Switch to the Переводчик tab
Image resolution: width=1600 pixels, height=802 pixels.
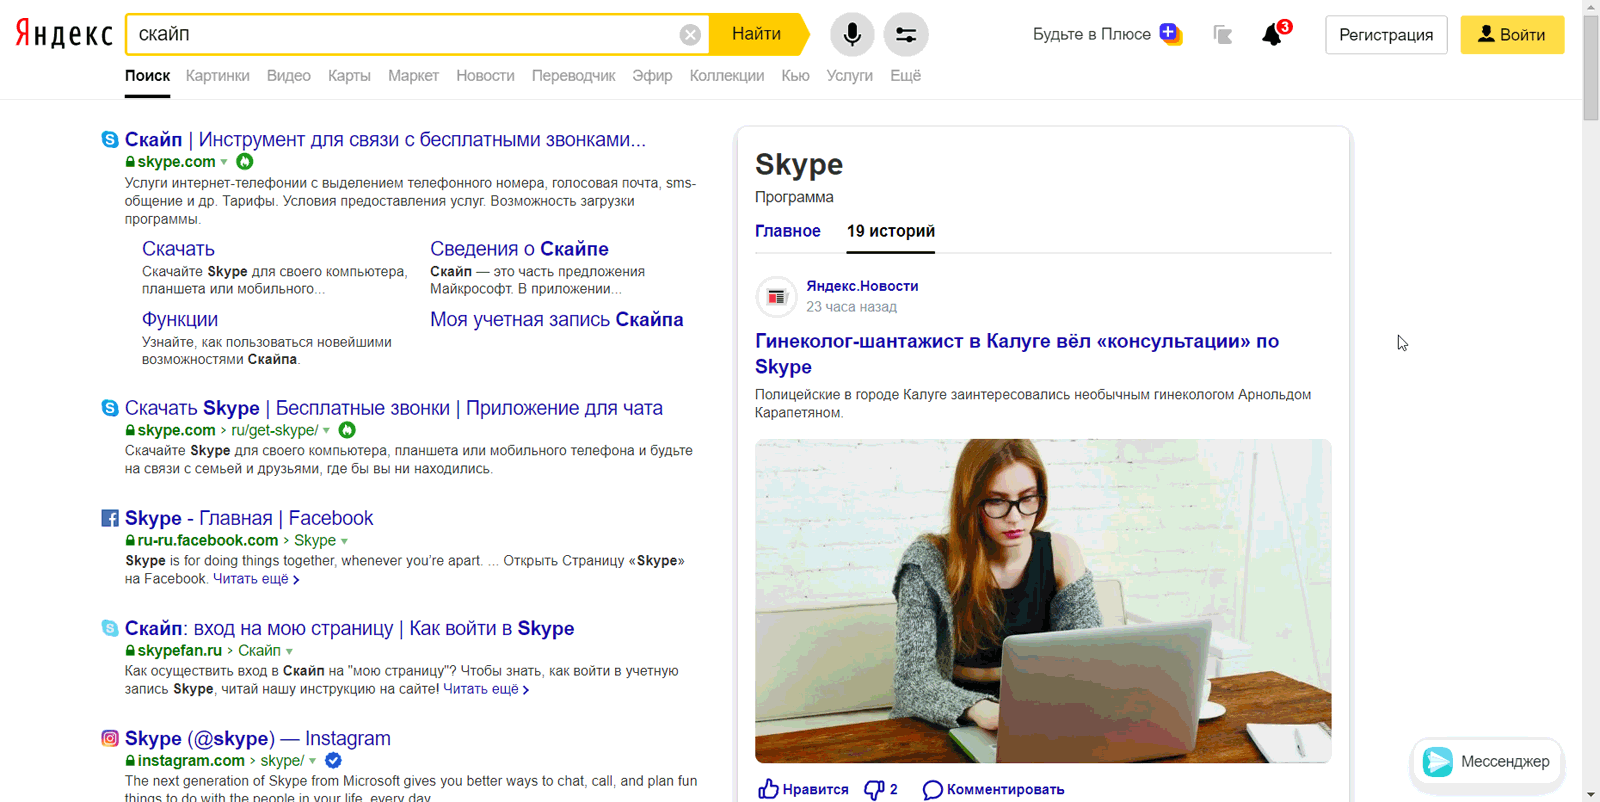pos(573,76)
